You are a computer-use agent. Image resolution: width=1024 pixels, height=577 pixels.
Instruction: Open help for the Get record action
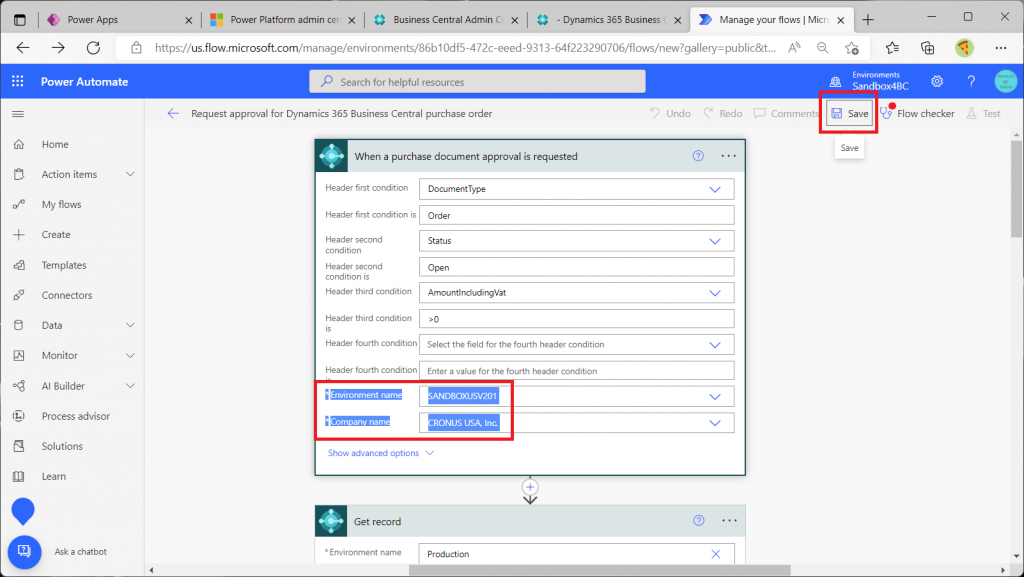click(699, 520)
